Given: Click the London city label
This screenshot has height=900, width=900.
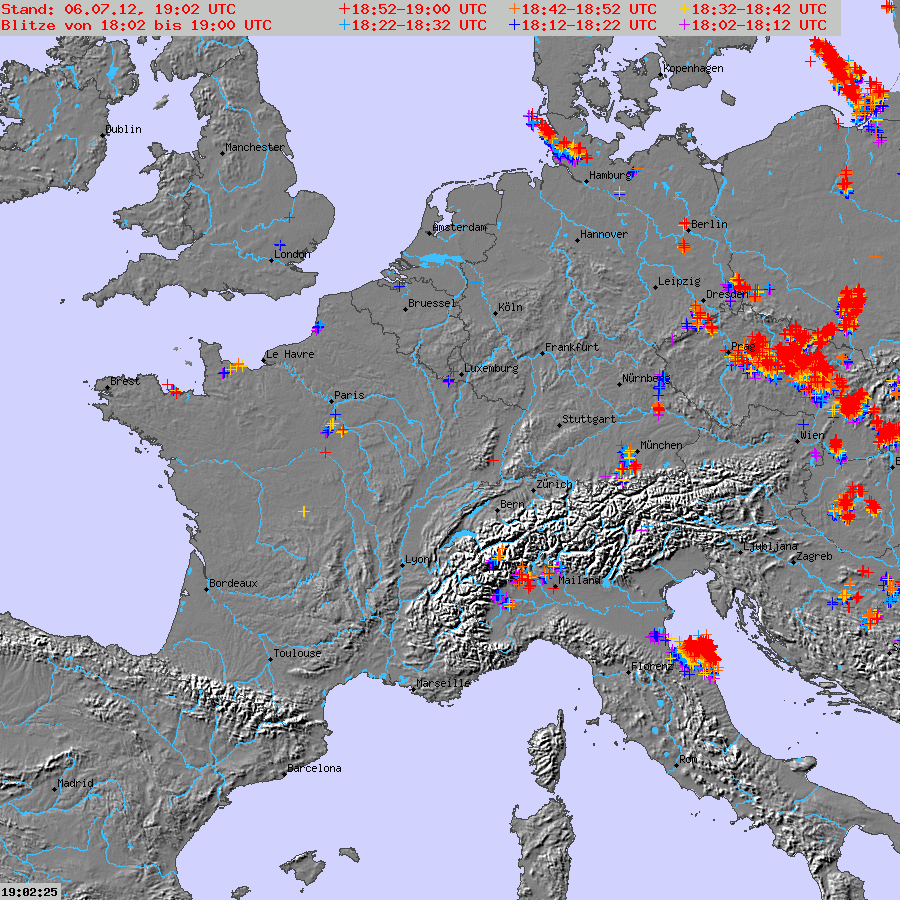Looking at the screenshot, I should click(x=292, y=254).
